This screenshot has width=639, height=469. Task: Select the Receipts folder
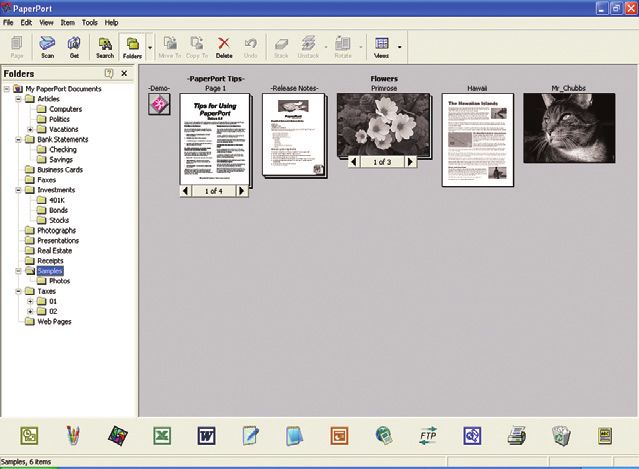pyautogui.click(x=50, y=261)
